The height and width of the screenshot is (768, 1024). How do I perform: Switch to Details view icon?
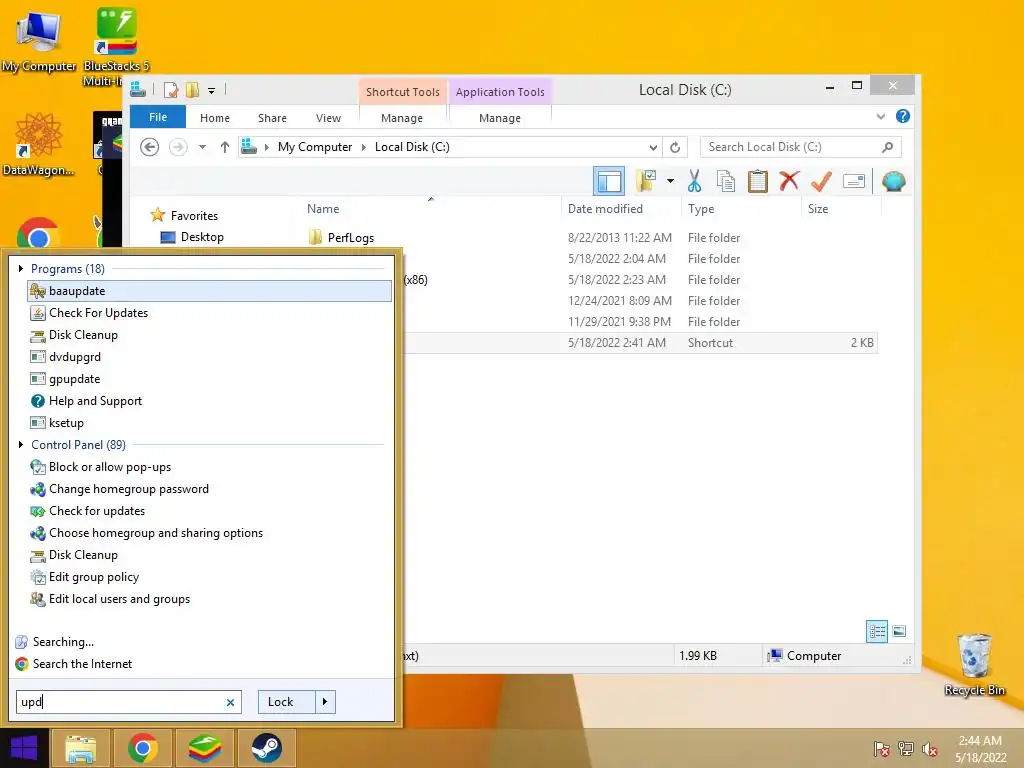pos(877,631)
